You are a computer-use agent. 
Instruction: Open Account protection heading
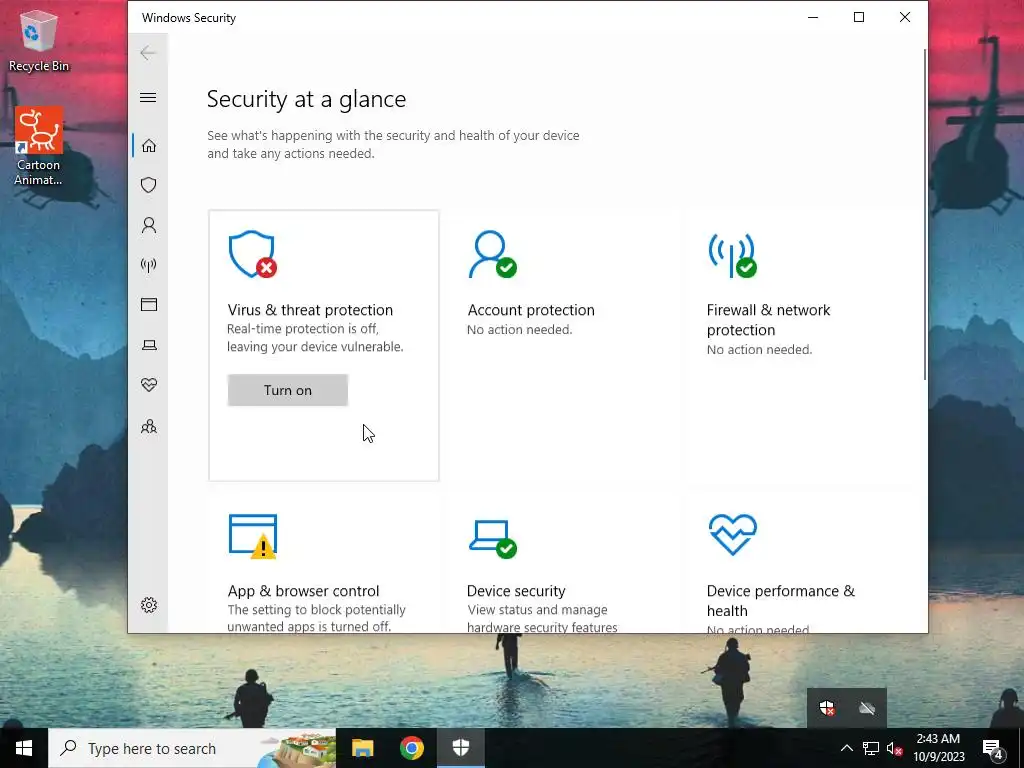pos(531,310)
